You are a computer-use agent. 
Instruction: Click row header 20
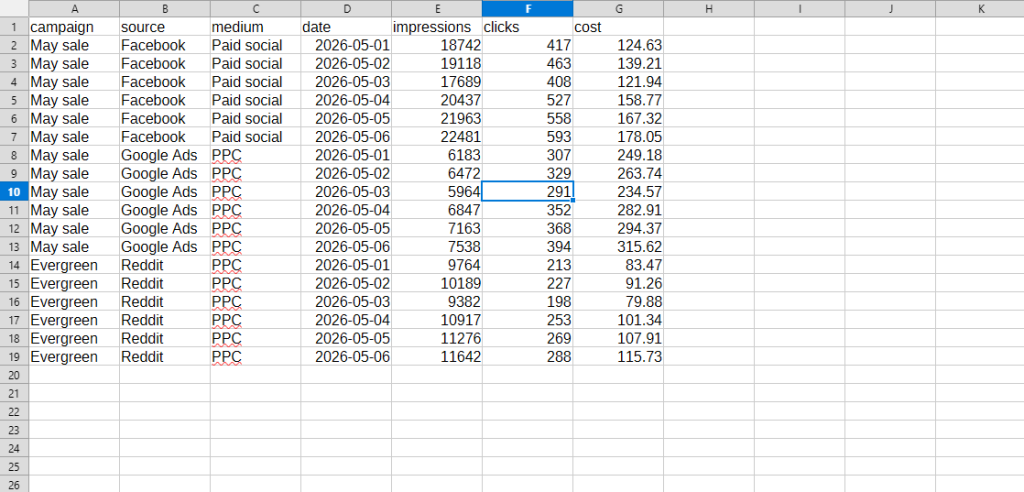tap(14, 375)
